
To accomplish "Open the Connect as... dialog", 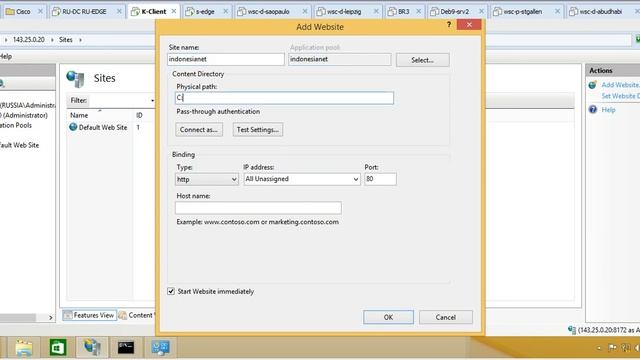I will 199,130.
